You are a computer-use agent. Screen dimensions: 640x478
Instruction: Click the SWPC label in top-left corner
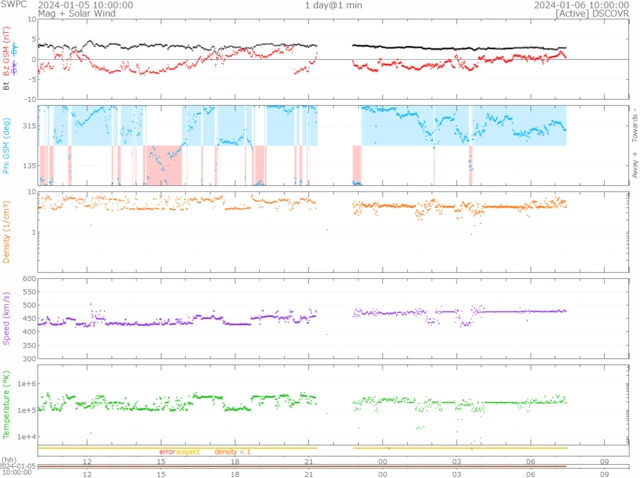(x=13, y=5)
